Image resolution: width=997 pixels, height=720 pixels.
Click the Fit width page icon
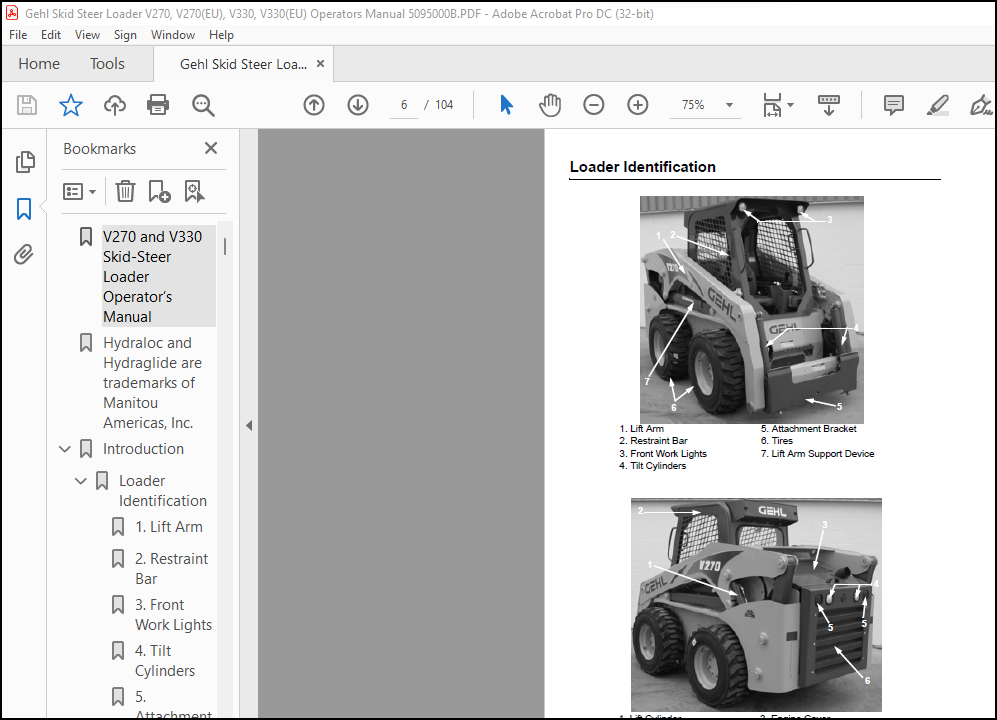click(x=772, y=105)
